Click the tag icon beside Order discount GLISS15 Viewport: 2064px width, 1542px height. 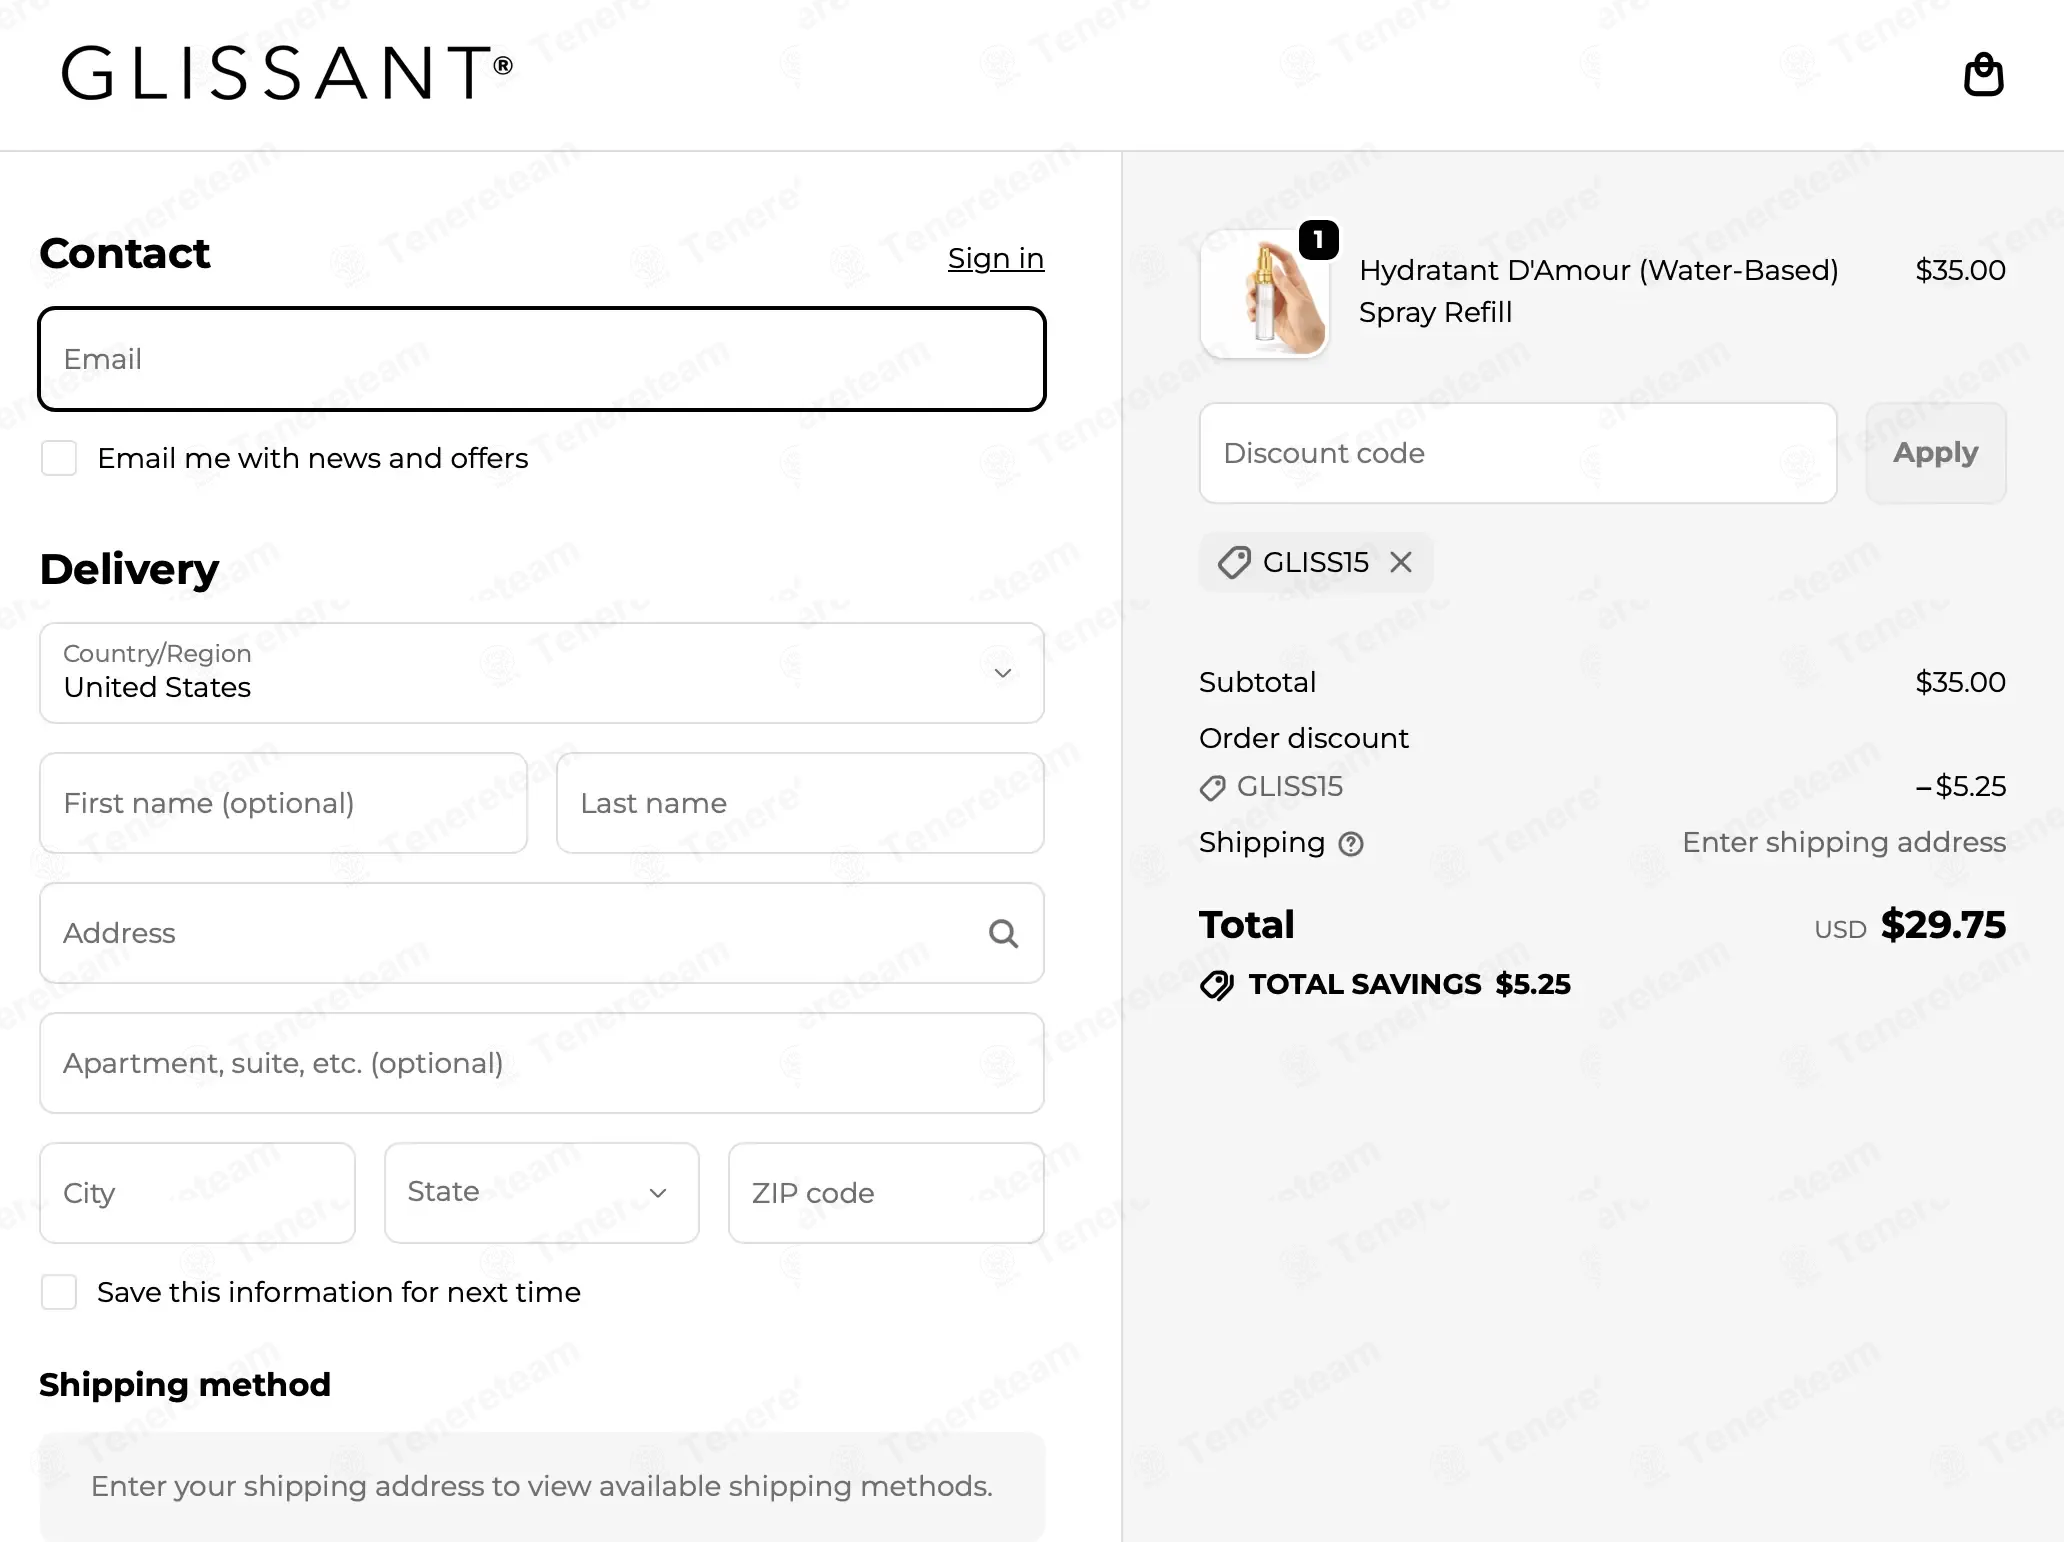pyautogui.click(x=1212, y=788)
